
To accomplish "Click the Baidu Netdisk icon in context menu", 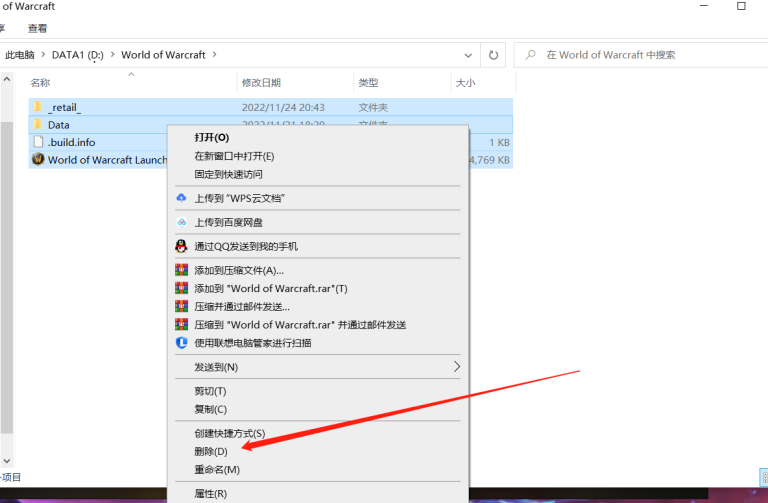I will [x=182, y=222].
